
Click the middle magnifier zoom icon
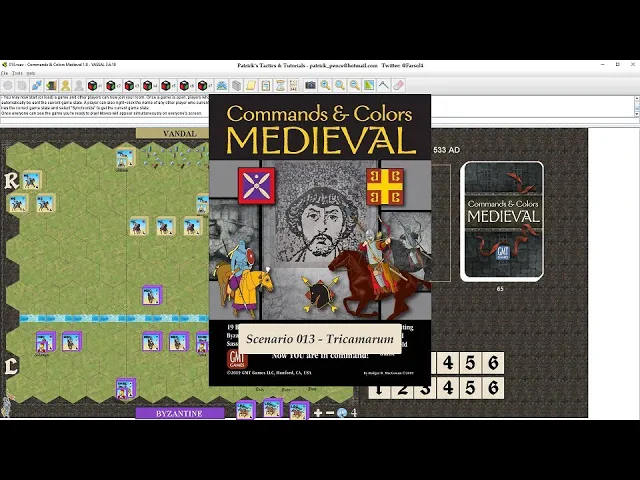pyautogui.click(x=340, y=85)
